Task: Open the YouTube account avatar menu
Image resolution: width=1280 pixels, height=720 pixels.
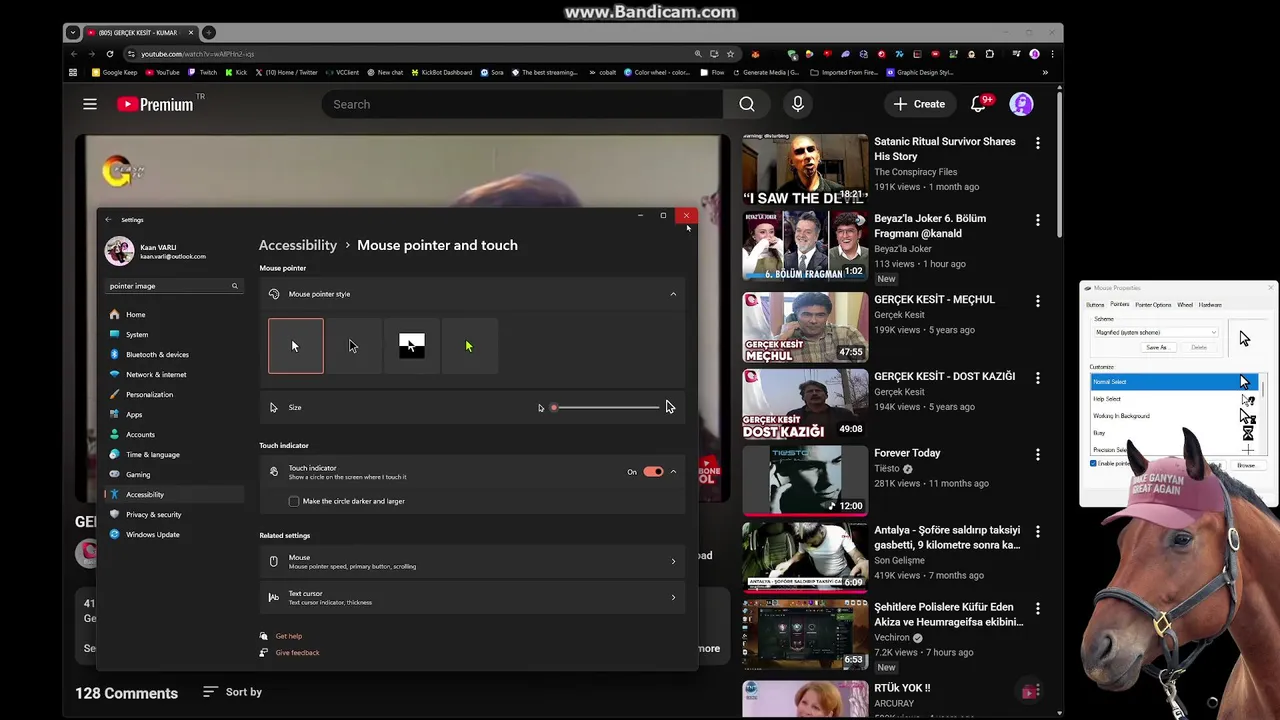Action: tap(1021, 104)
